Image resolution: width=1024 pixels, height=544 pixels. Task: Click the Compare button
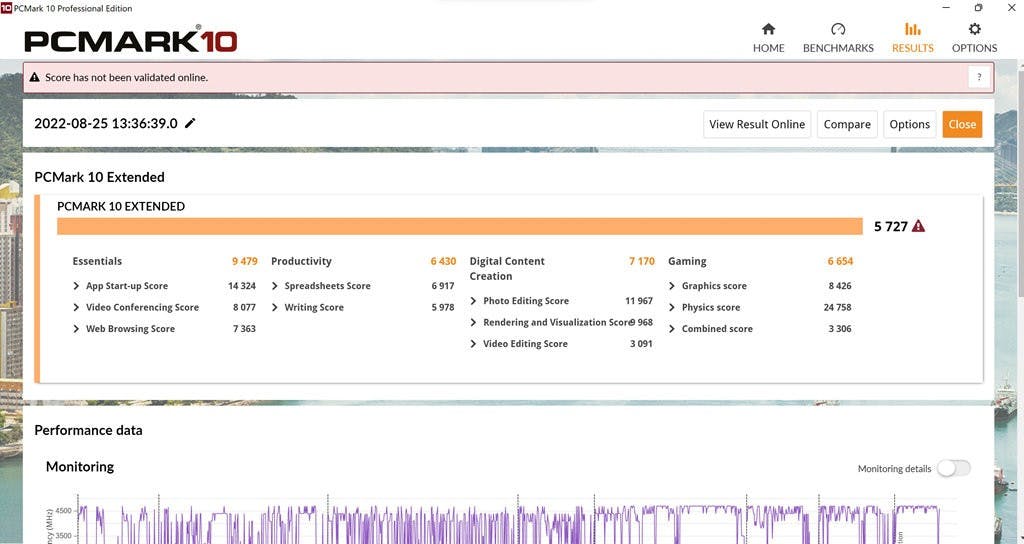click(846, 124)
